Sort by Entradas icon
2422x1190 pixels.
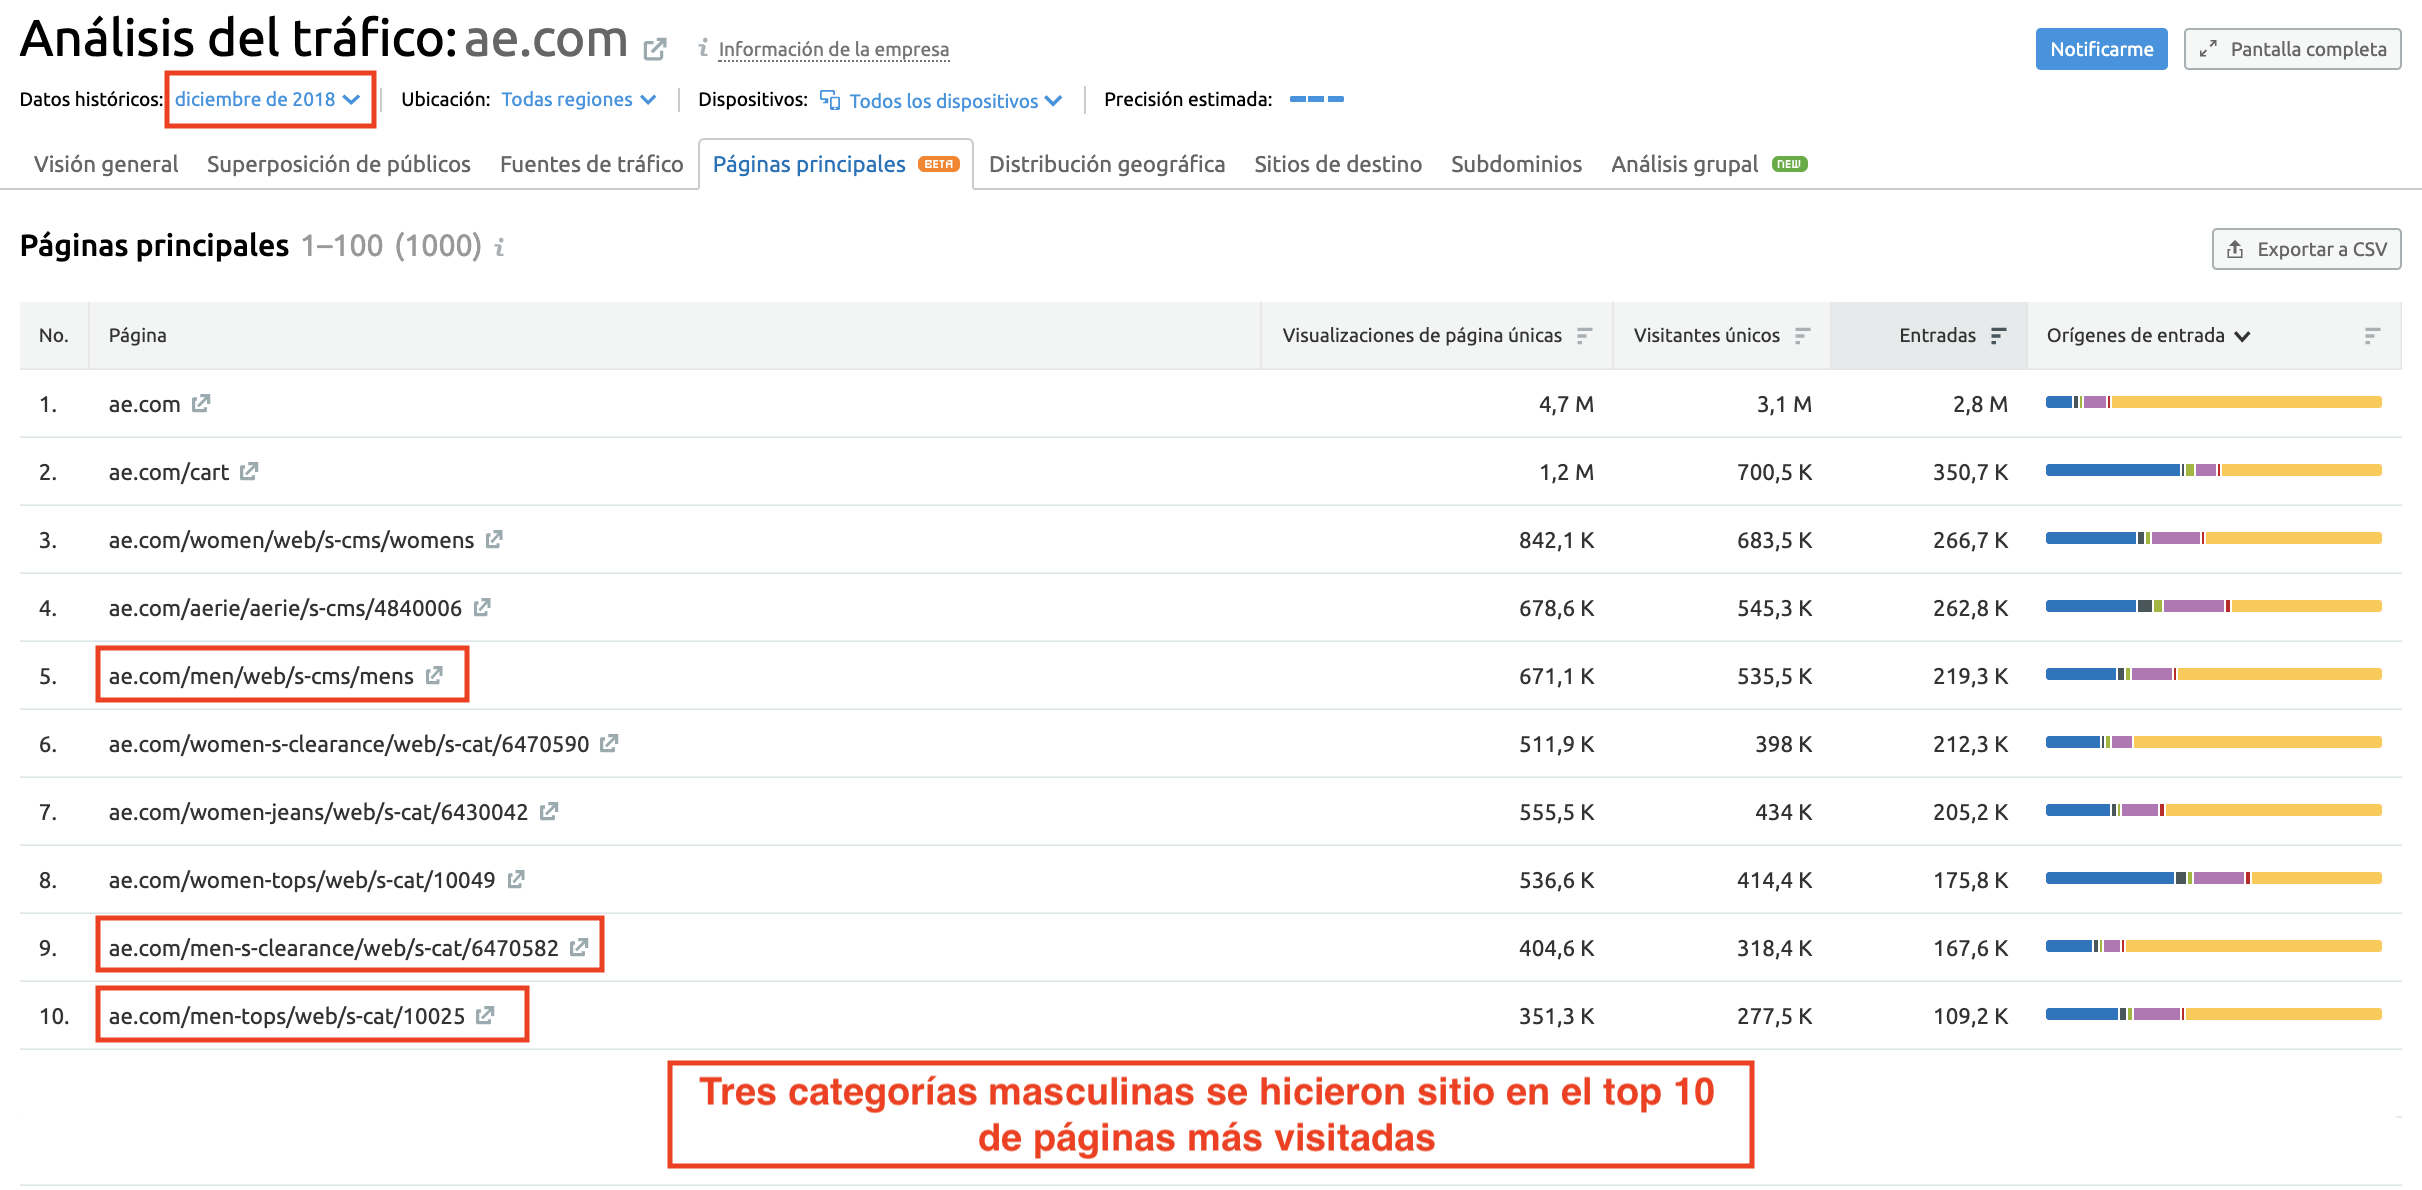(1998, 336)
